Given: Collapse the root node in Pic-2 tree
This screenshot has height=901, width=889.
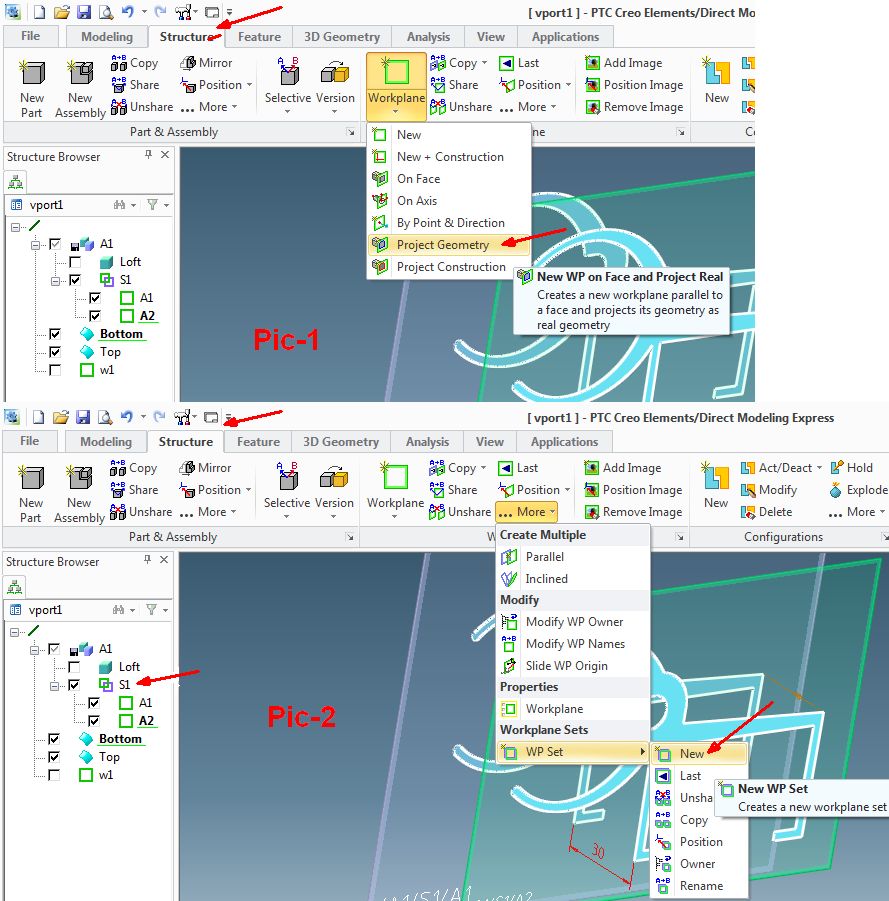Looking at the screenshot, I should point(15,632).
